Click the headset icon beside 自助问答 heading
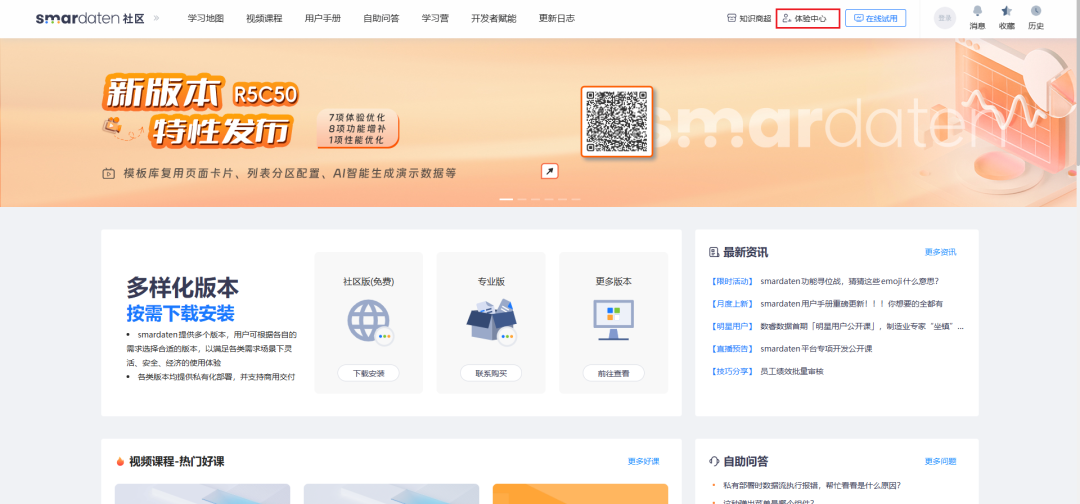 pyautogui.click(x=714, y=461)
